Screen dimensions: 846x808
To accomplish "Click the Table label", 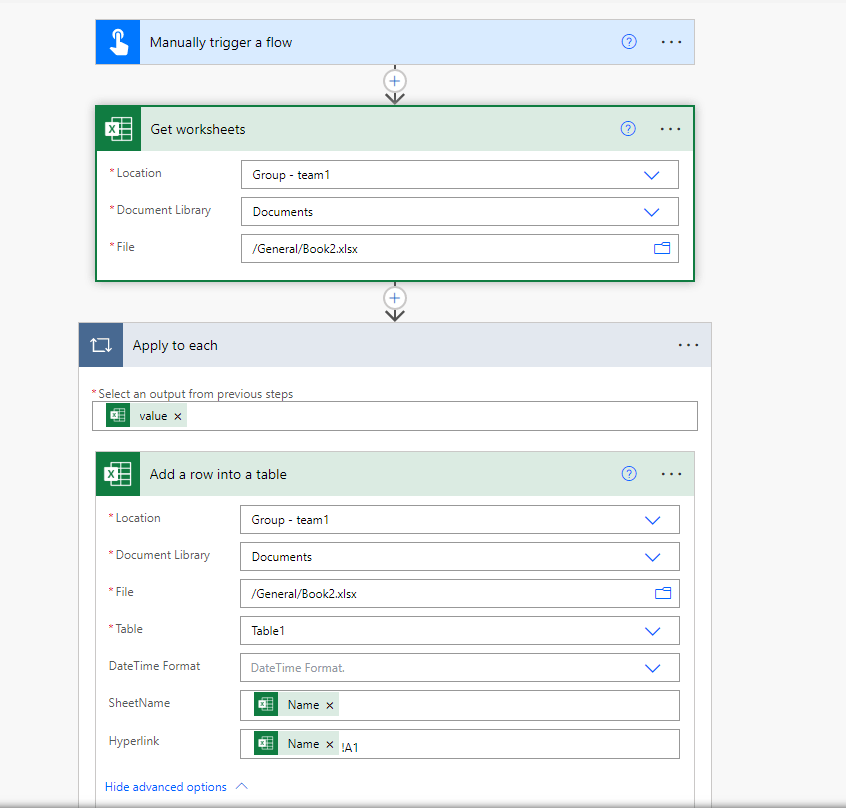I will pyautogui.click(x=128, y=629).
